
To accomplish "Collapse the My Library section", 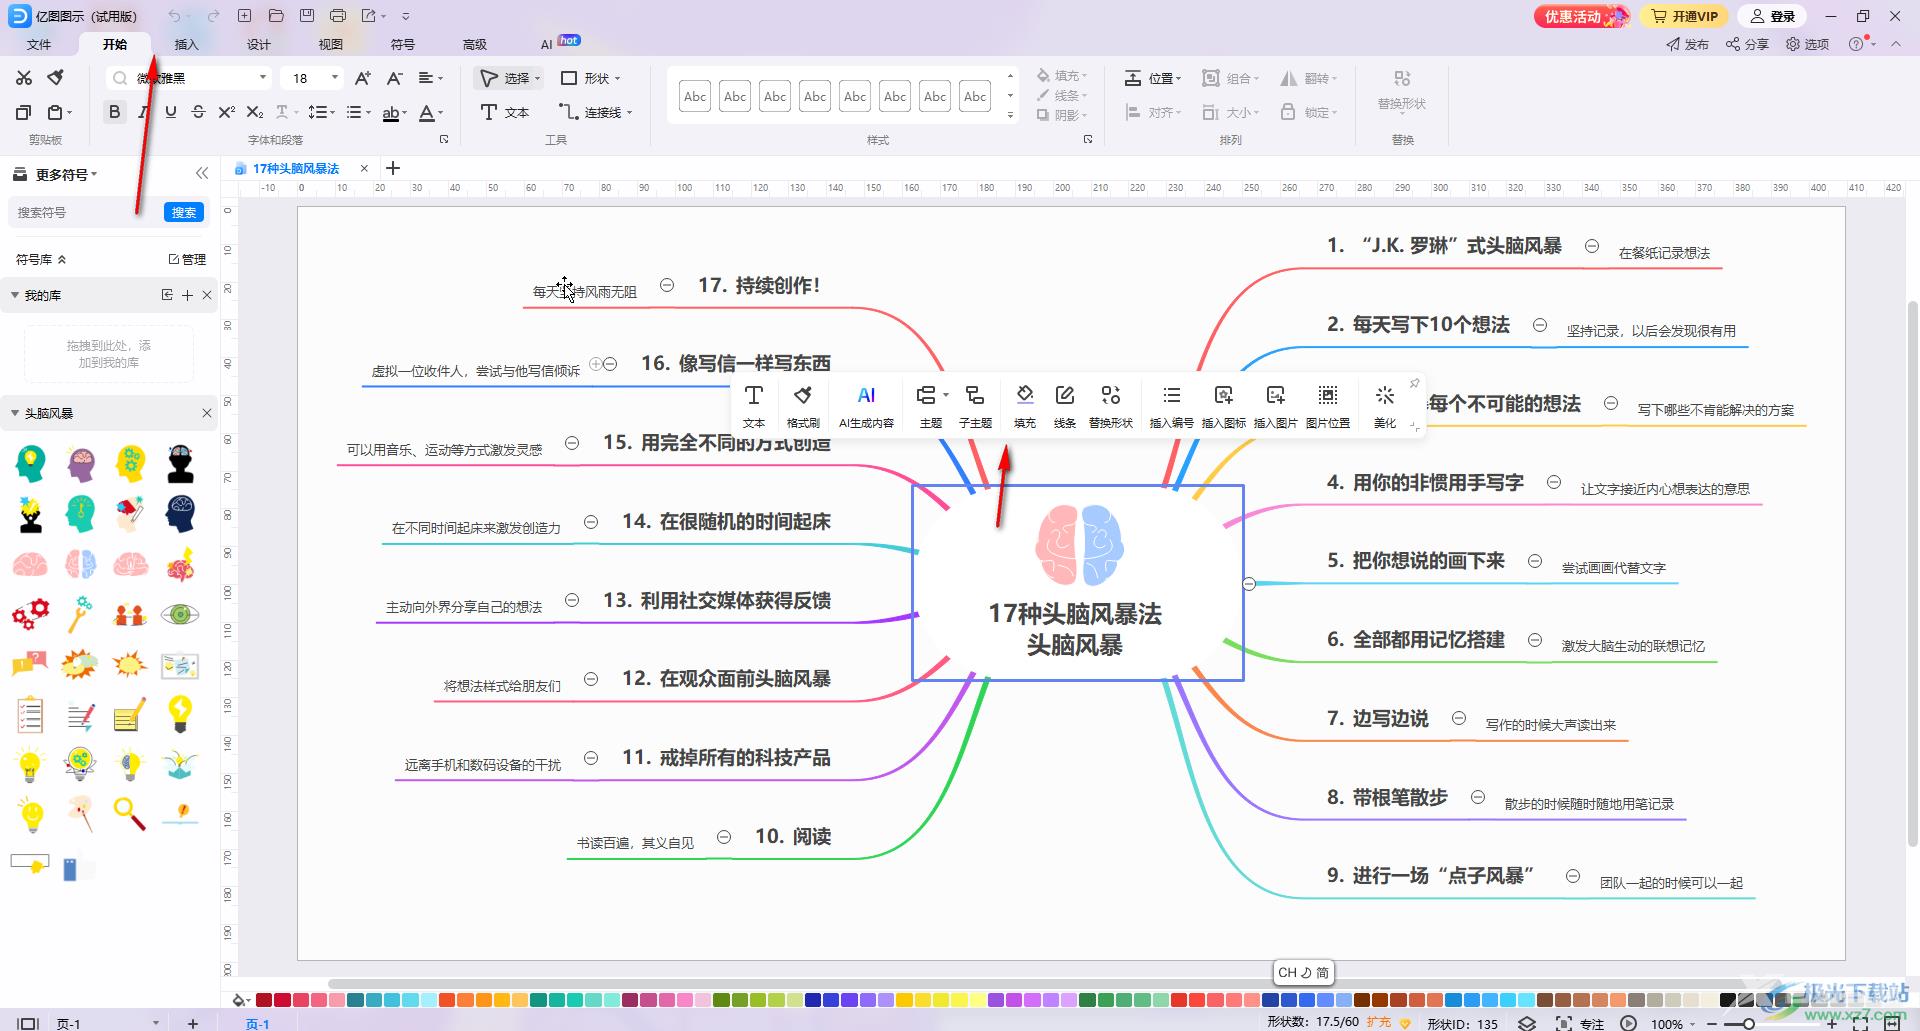I will pyautogui.click(x=15, y=295).
